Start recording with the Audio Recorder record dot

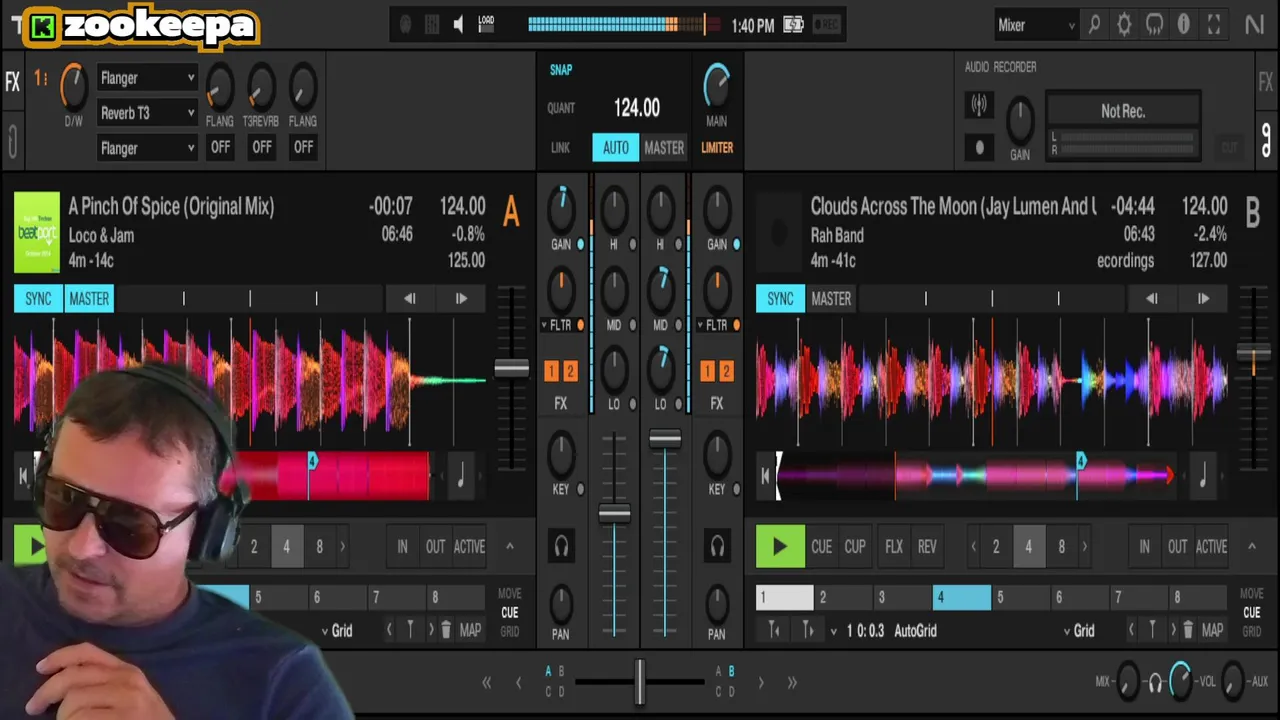(x=979, y=148)
